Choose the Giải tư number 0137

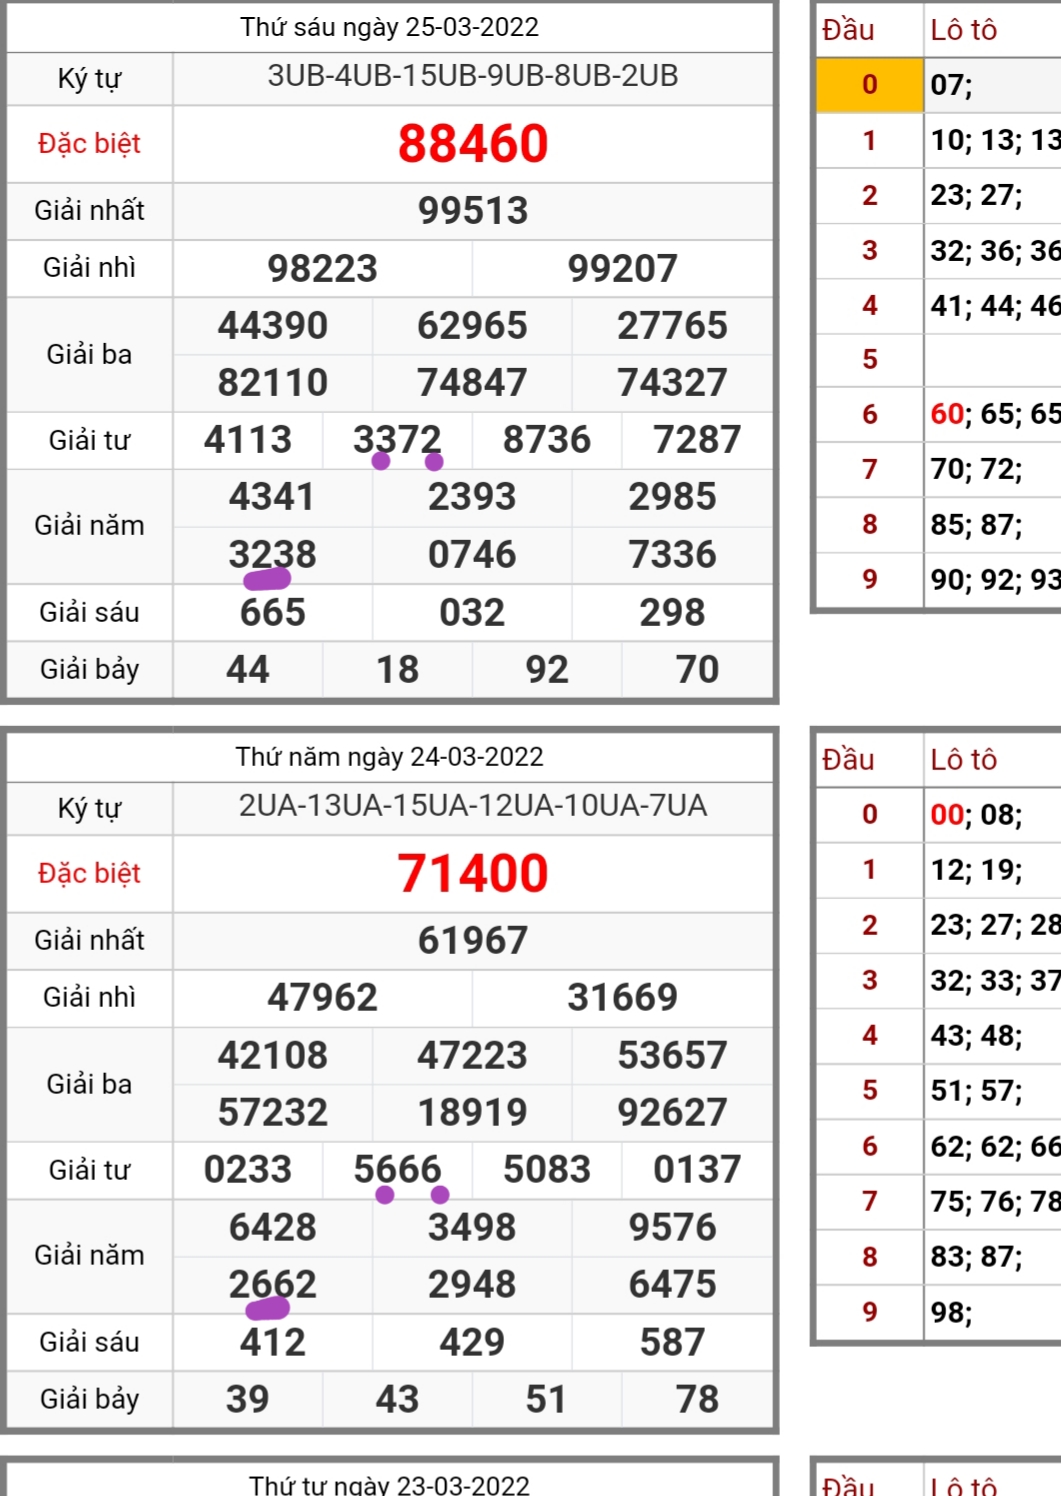[x=697, y=1169]
